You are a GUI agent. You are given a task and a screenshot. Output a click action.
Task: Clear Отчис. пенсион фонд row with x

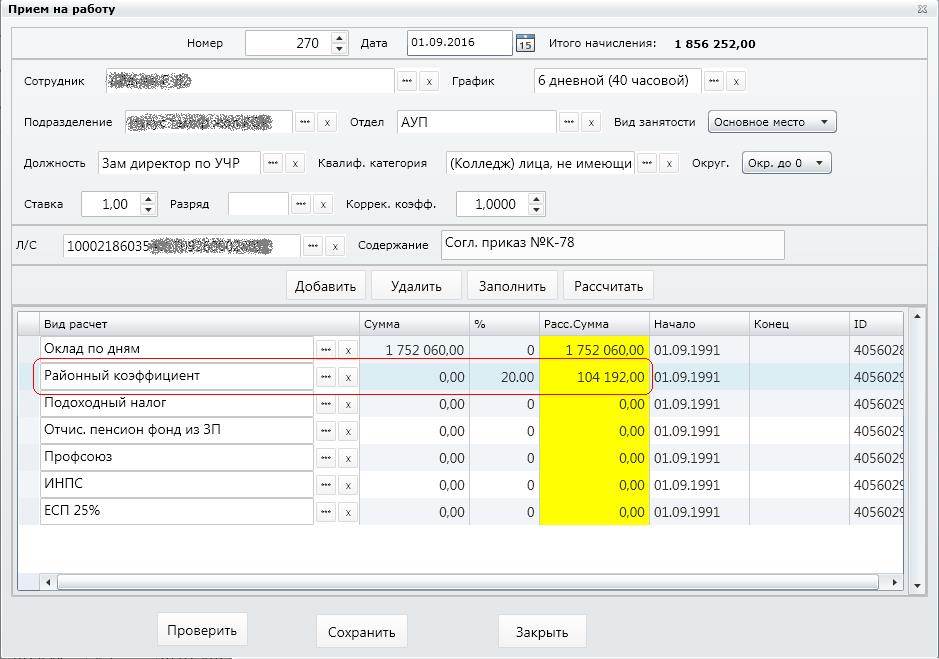click(348, 431)
